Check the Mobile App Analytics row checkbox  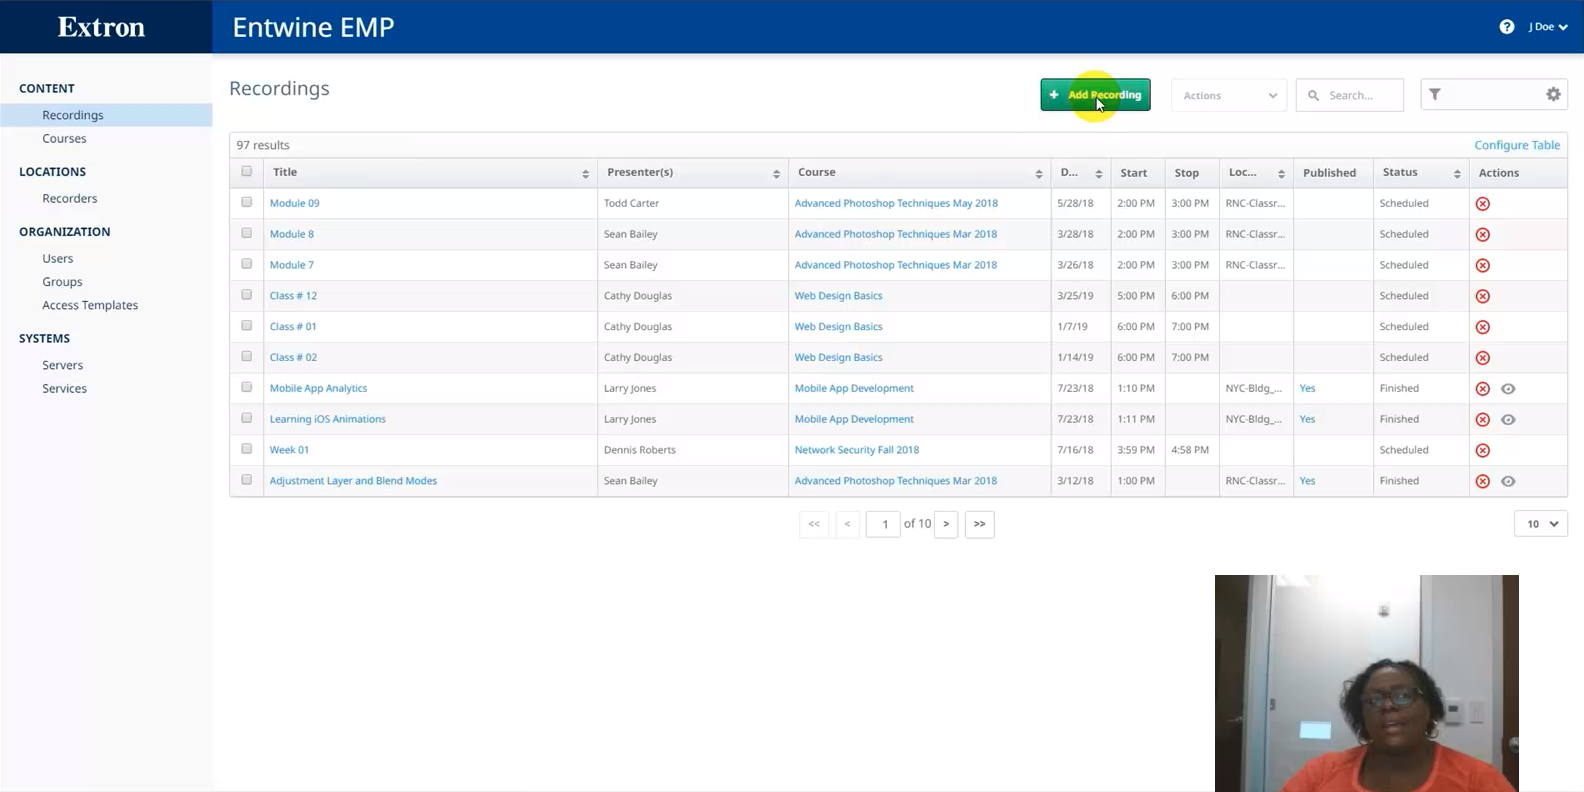246,387
